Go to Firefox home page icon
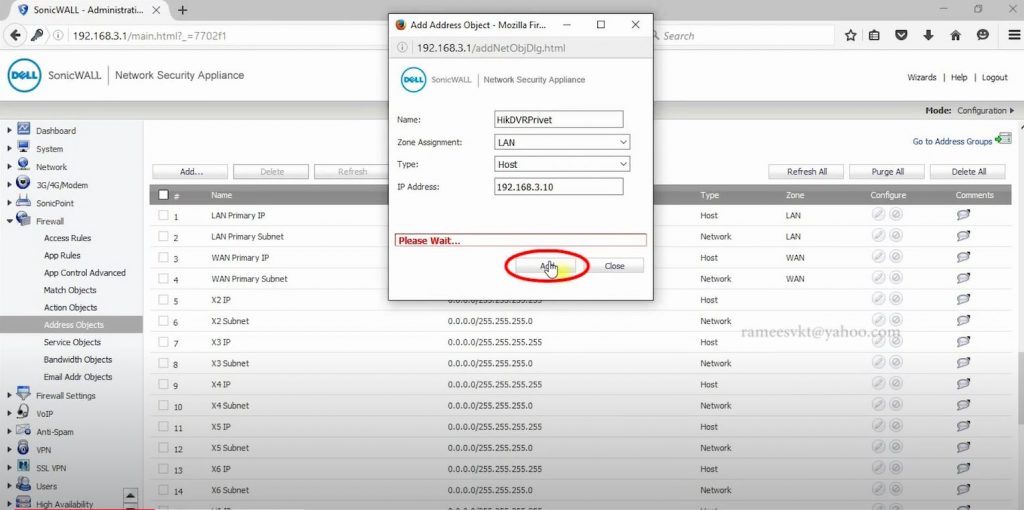The height and width of the screenshot is (510, 1024). (x=955, y=36)
